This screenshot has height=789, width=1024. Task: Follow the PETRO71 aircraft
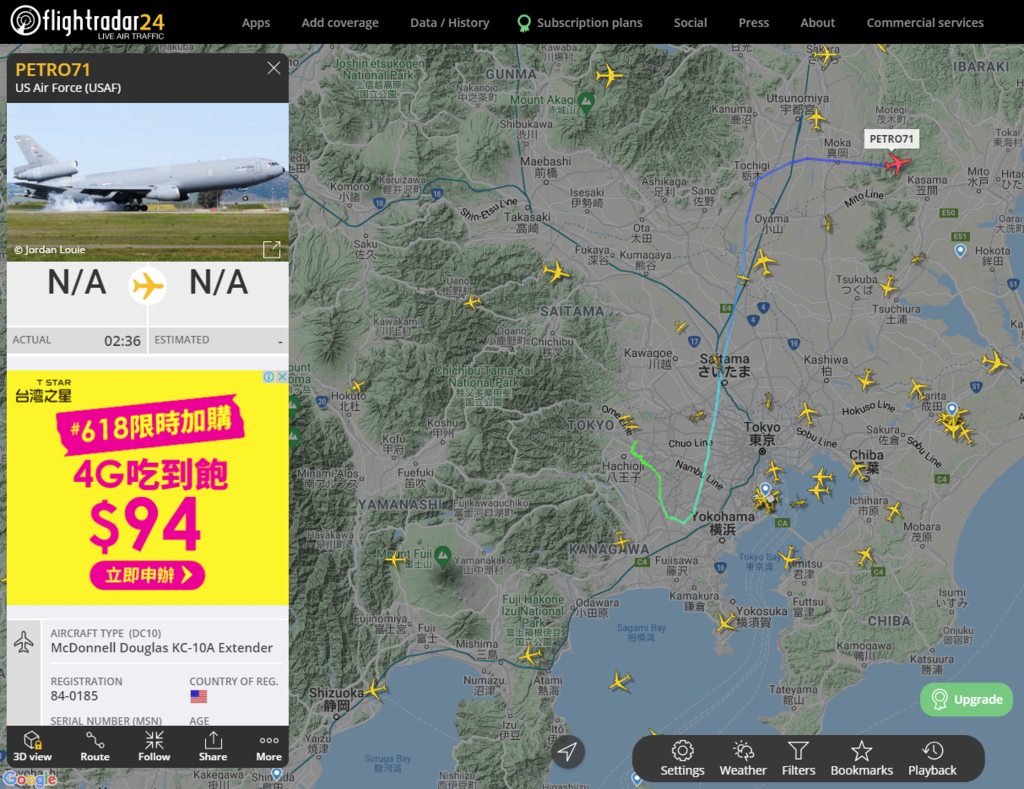pos(154,747)
